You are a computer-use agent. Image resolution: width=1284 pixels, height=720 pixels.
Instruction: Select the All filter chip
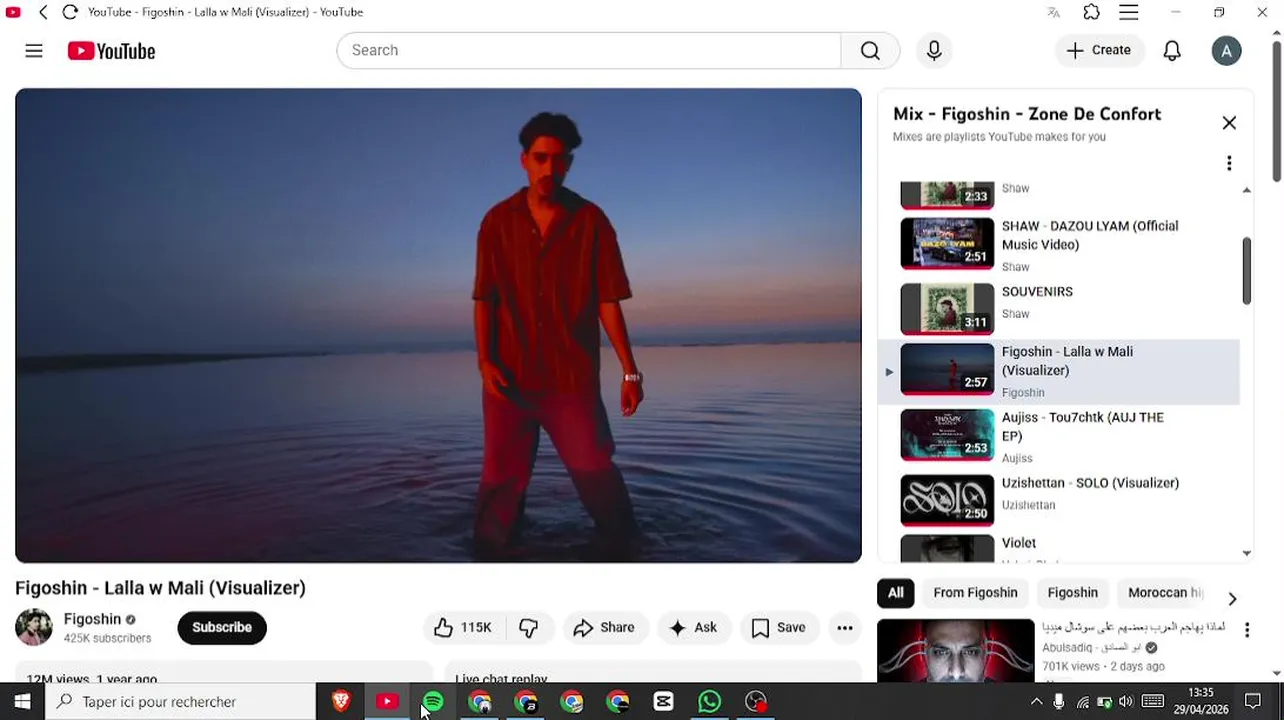[x=896, y=592]
